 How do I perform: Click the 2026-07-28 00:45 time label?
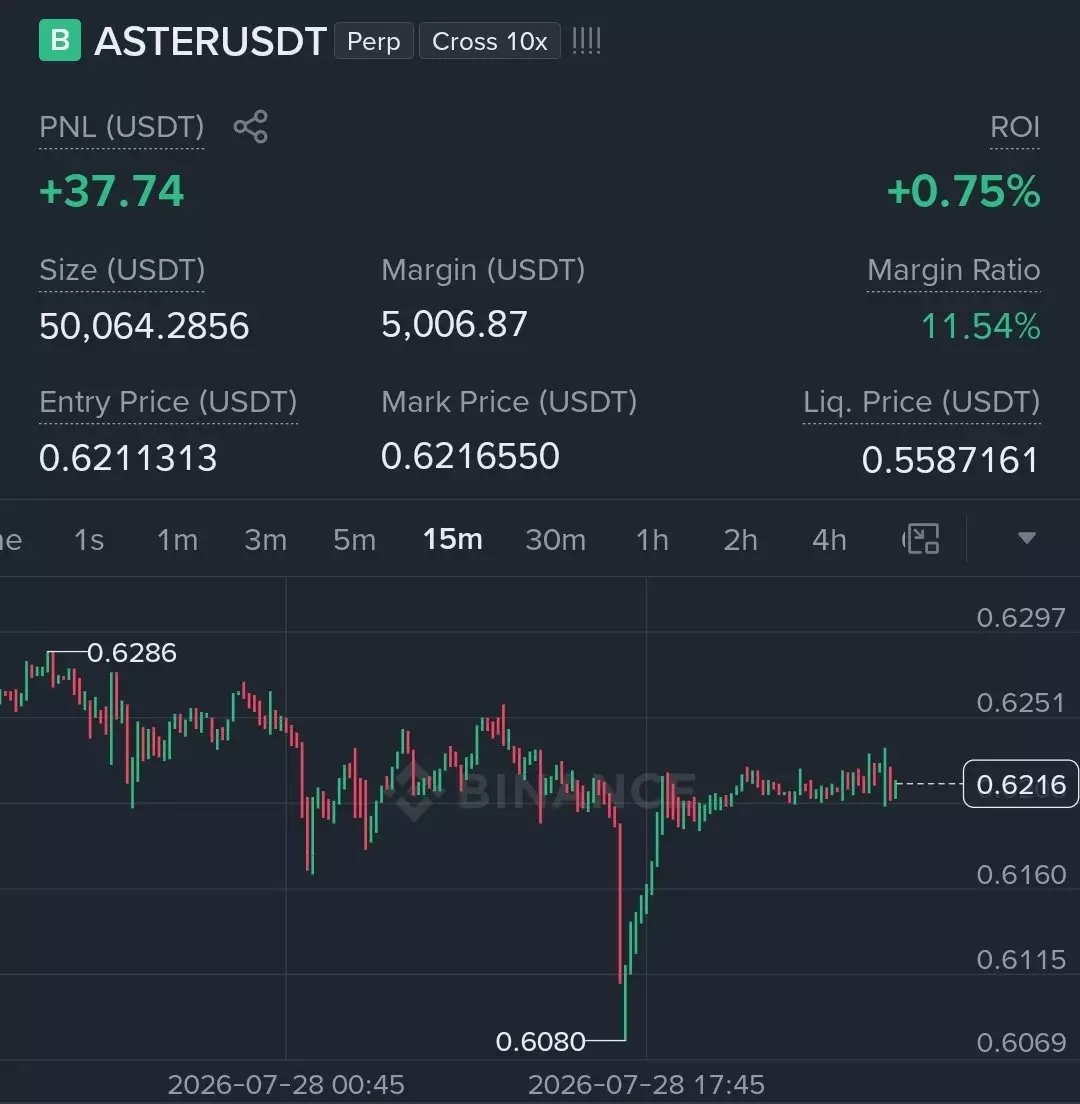[x=286, y=1084]
